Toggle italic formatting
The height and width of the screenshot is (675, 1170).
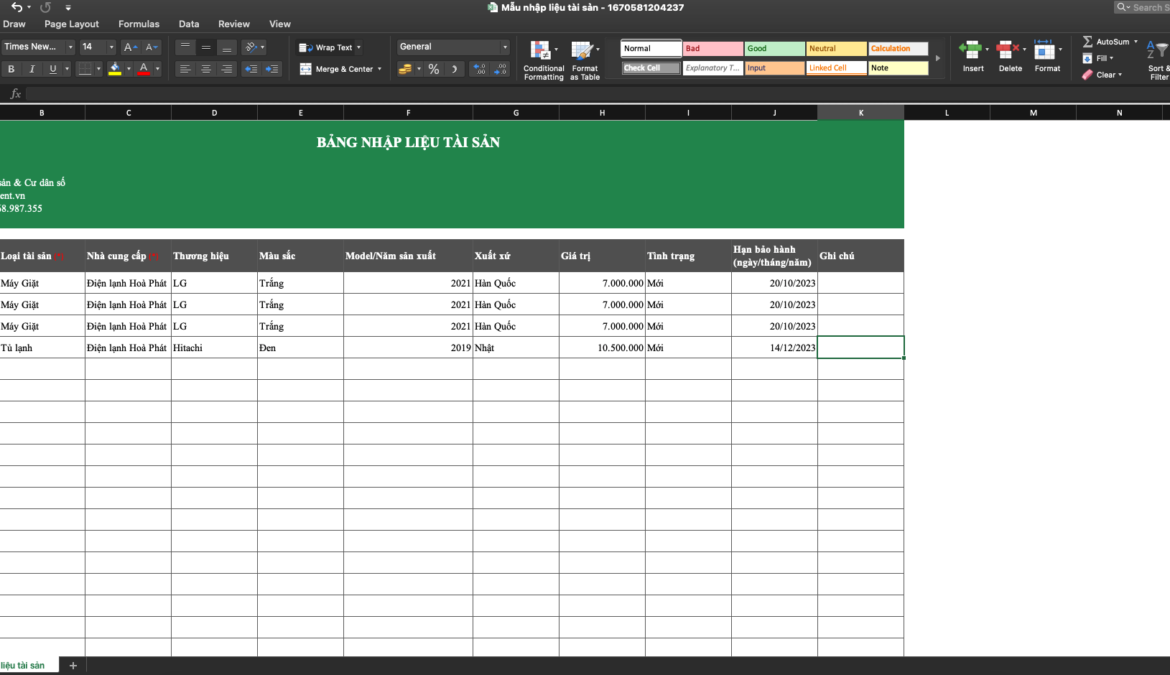tap(32, 69)
